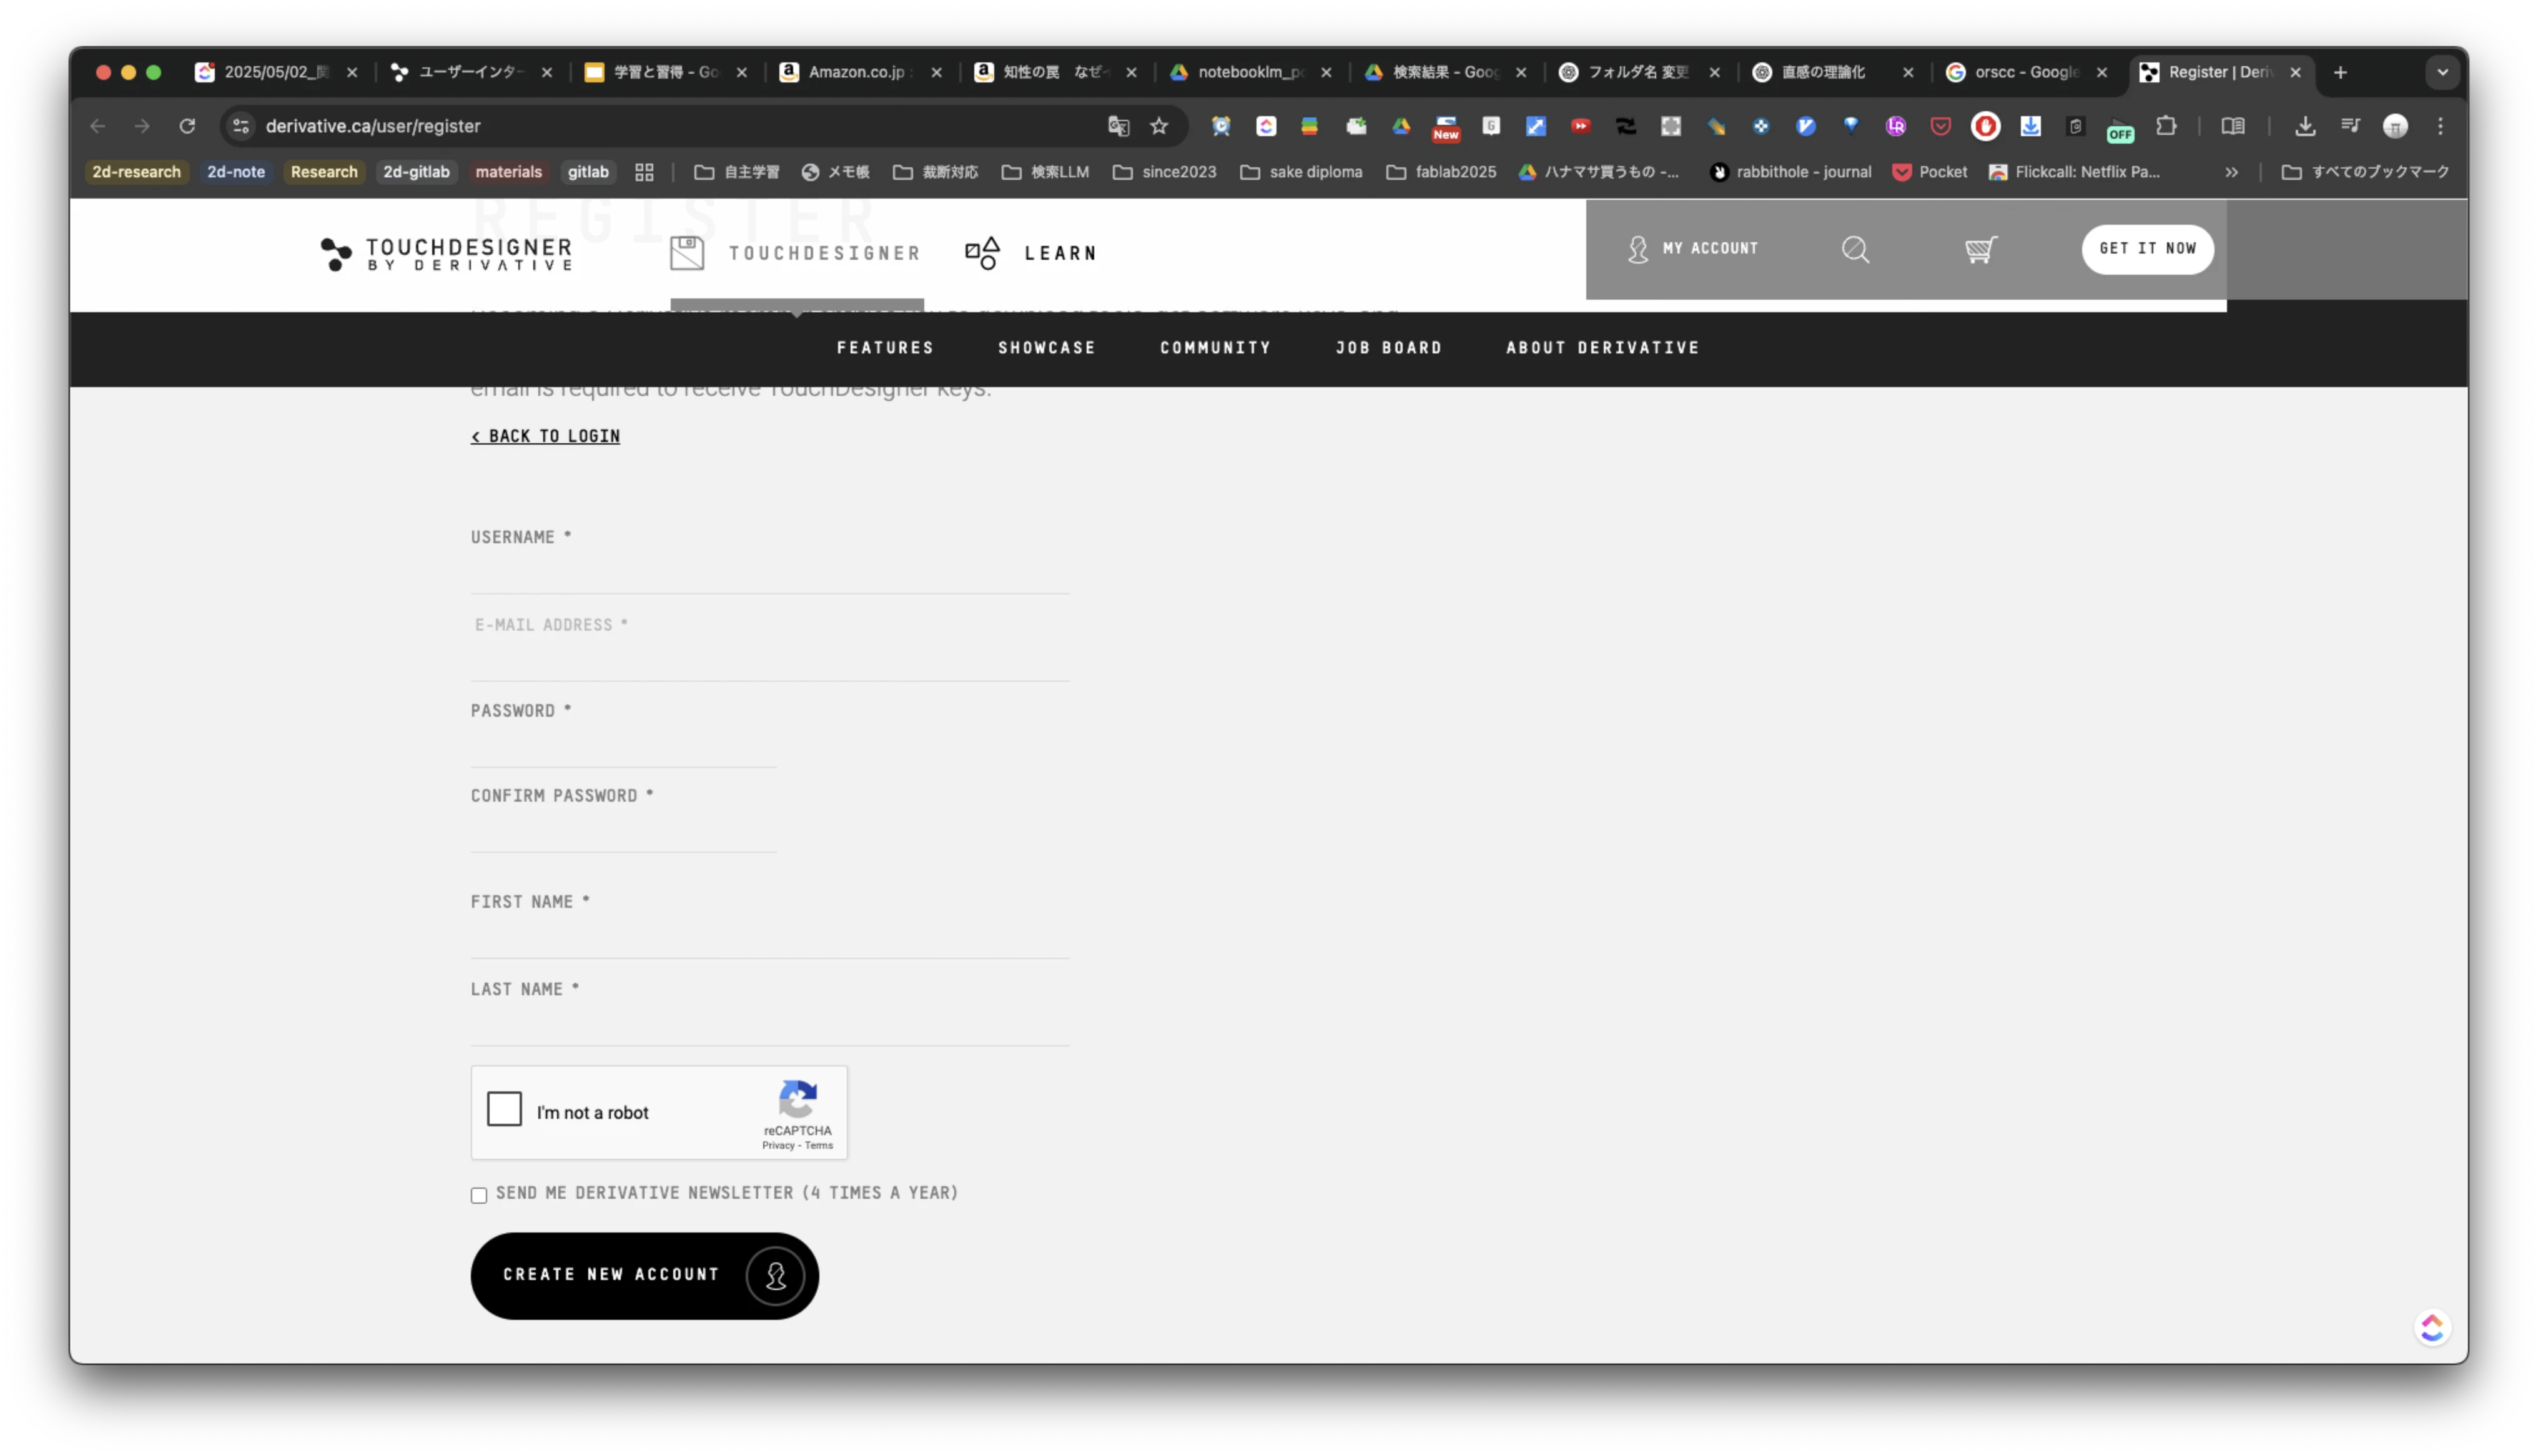
Task: Focus the Username input field
Action: pyautogui.click(x=770, y=573)
